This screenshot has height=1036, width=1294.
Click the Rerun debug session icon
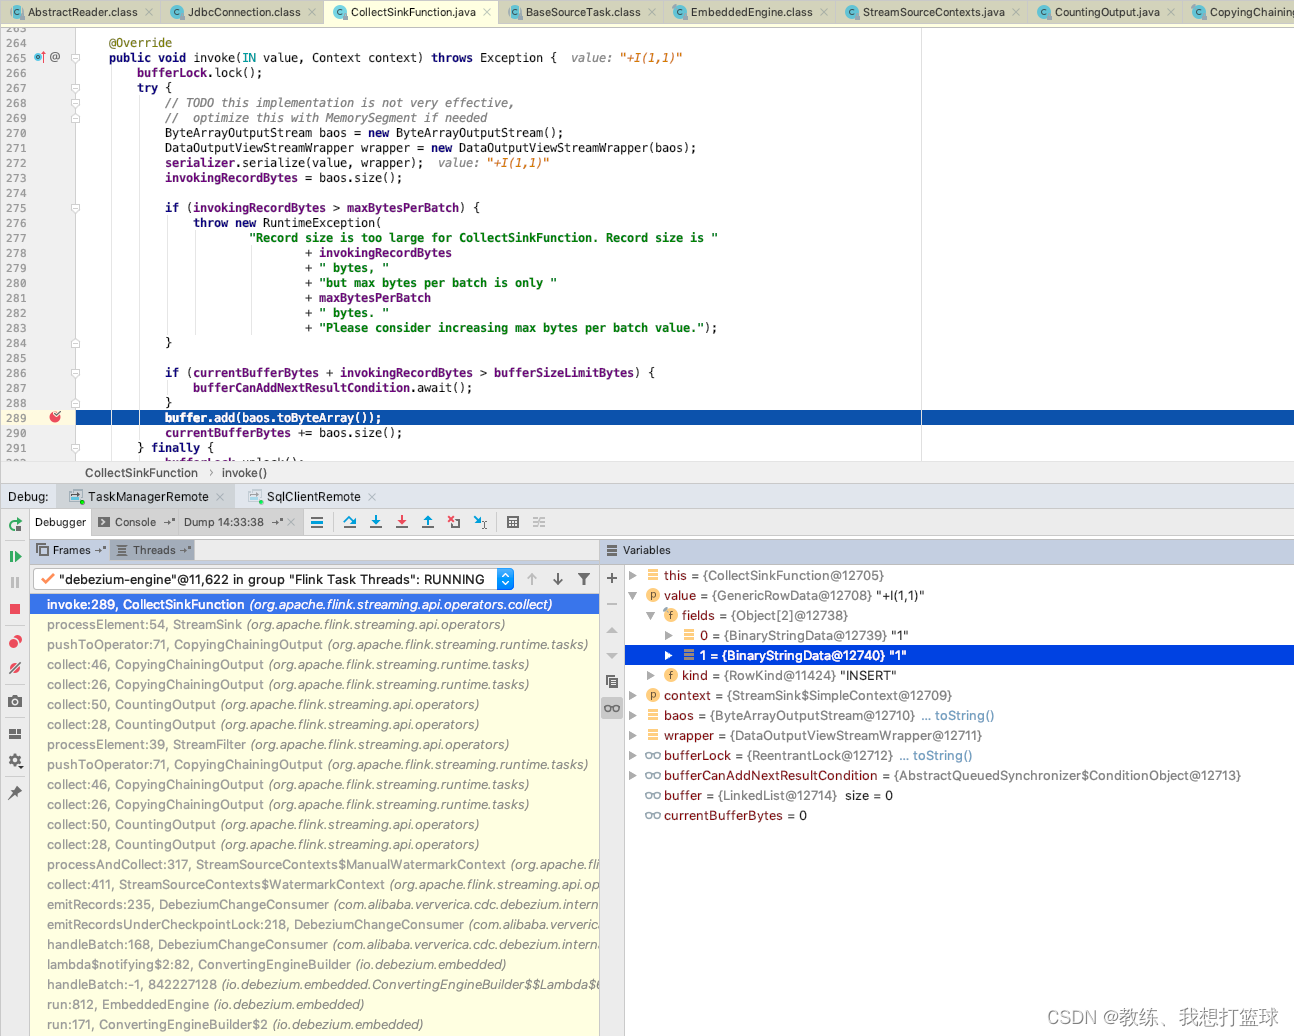pos(15,524)
